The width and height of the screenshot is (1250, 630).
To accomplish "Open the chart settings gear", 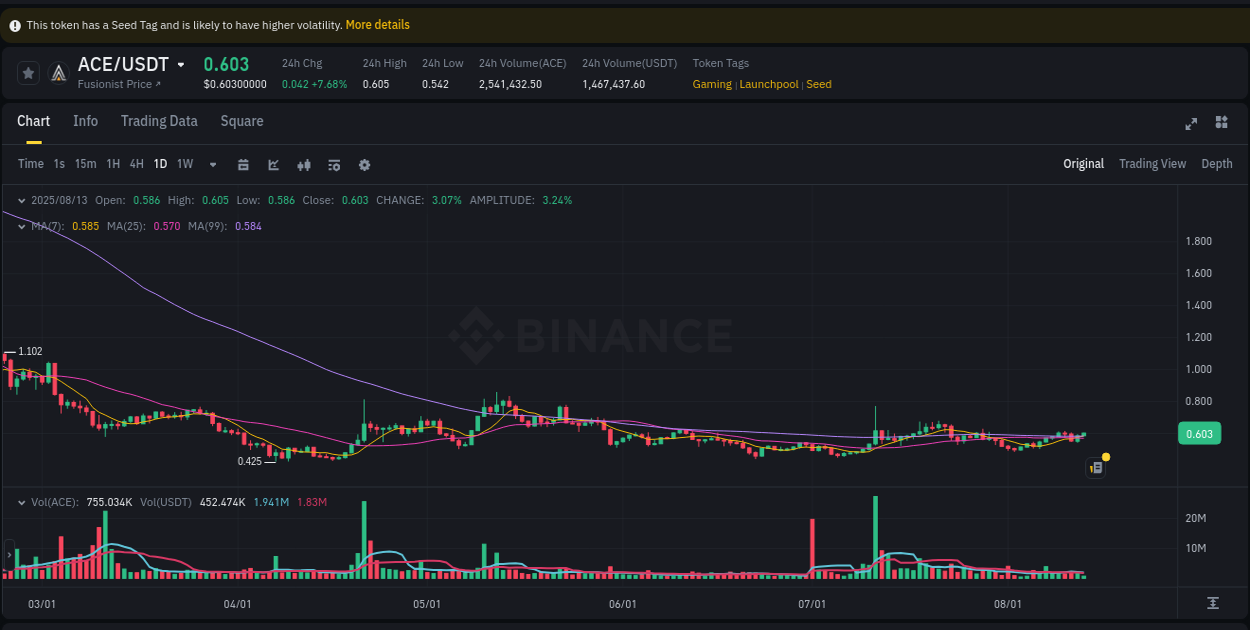I will (364, 163).
